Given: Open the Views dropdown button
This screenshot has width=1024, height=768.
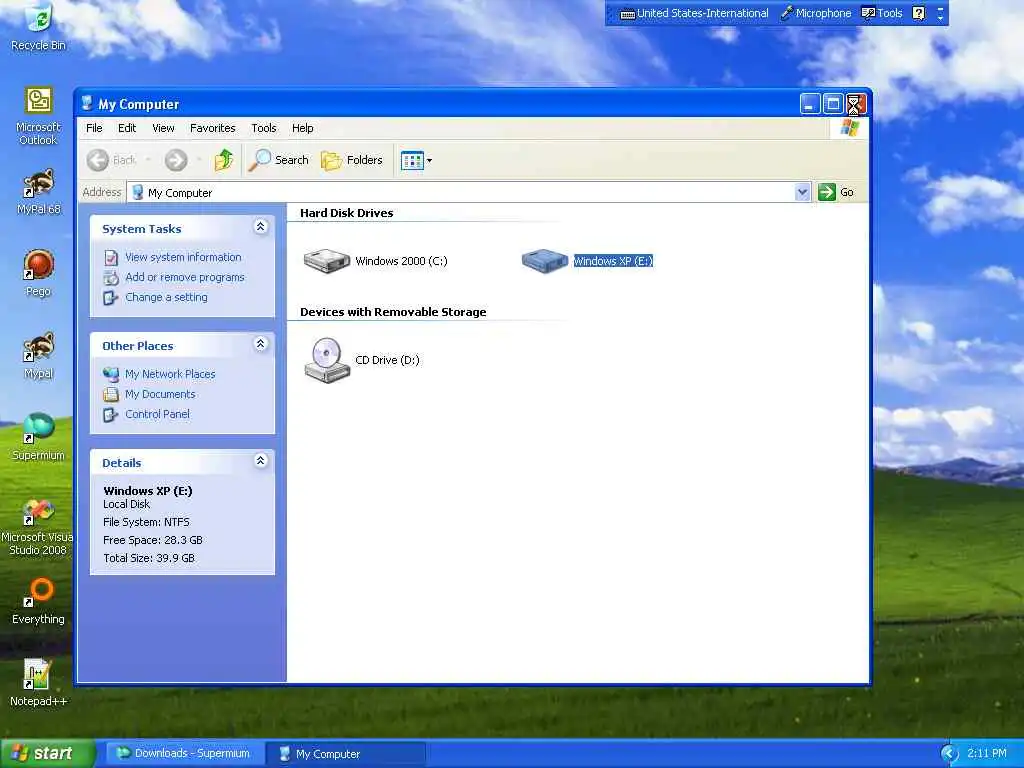Looking at the screenshot, I should pyautogui.click(x=416, y=160).
